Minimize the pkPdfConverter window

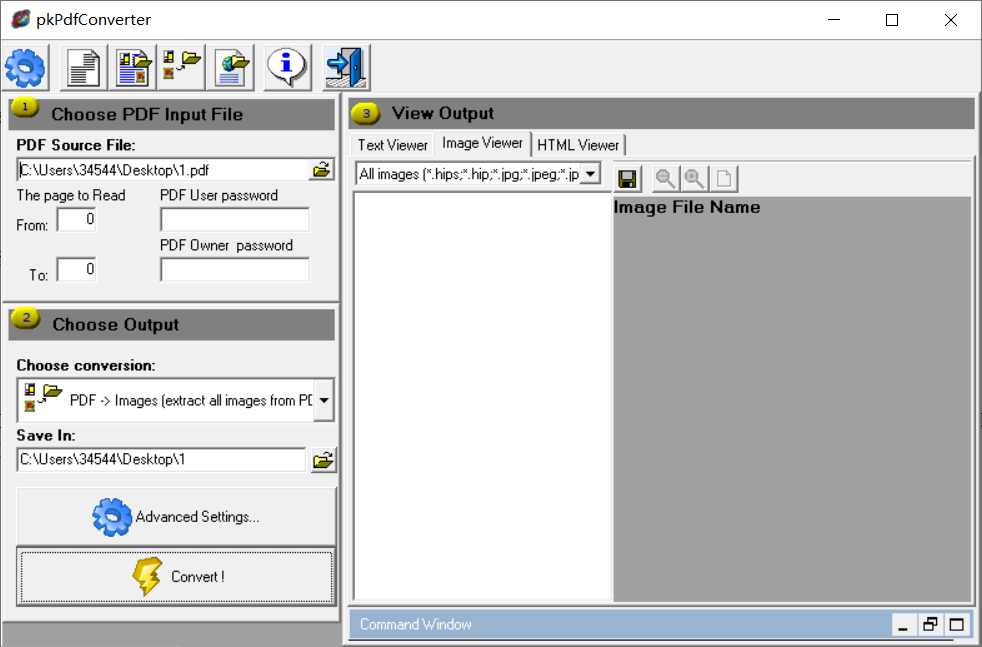click(x=834, y=20)
